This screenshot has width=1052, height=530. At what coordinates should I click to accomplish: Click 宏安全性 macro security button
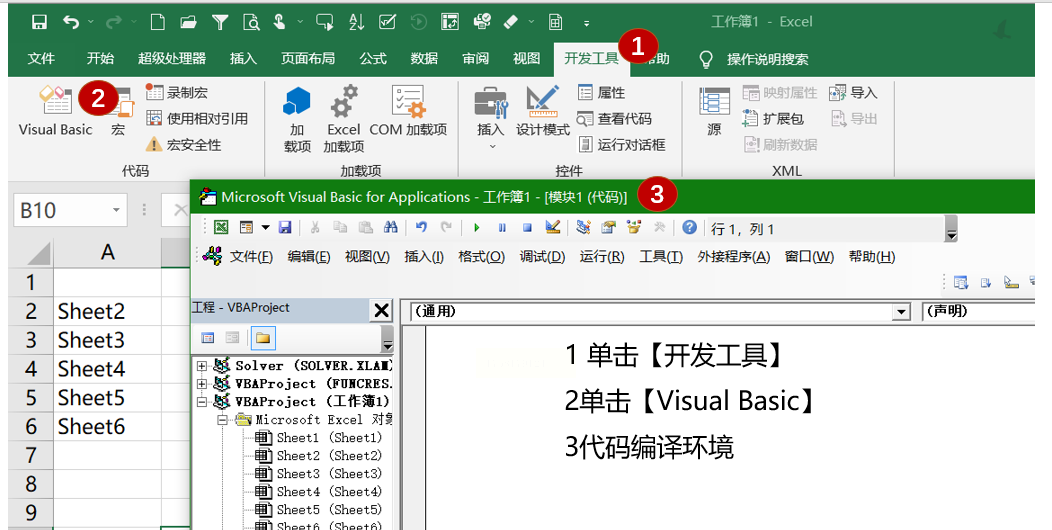click(x=184, y=145)
